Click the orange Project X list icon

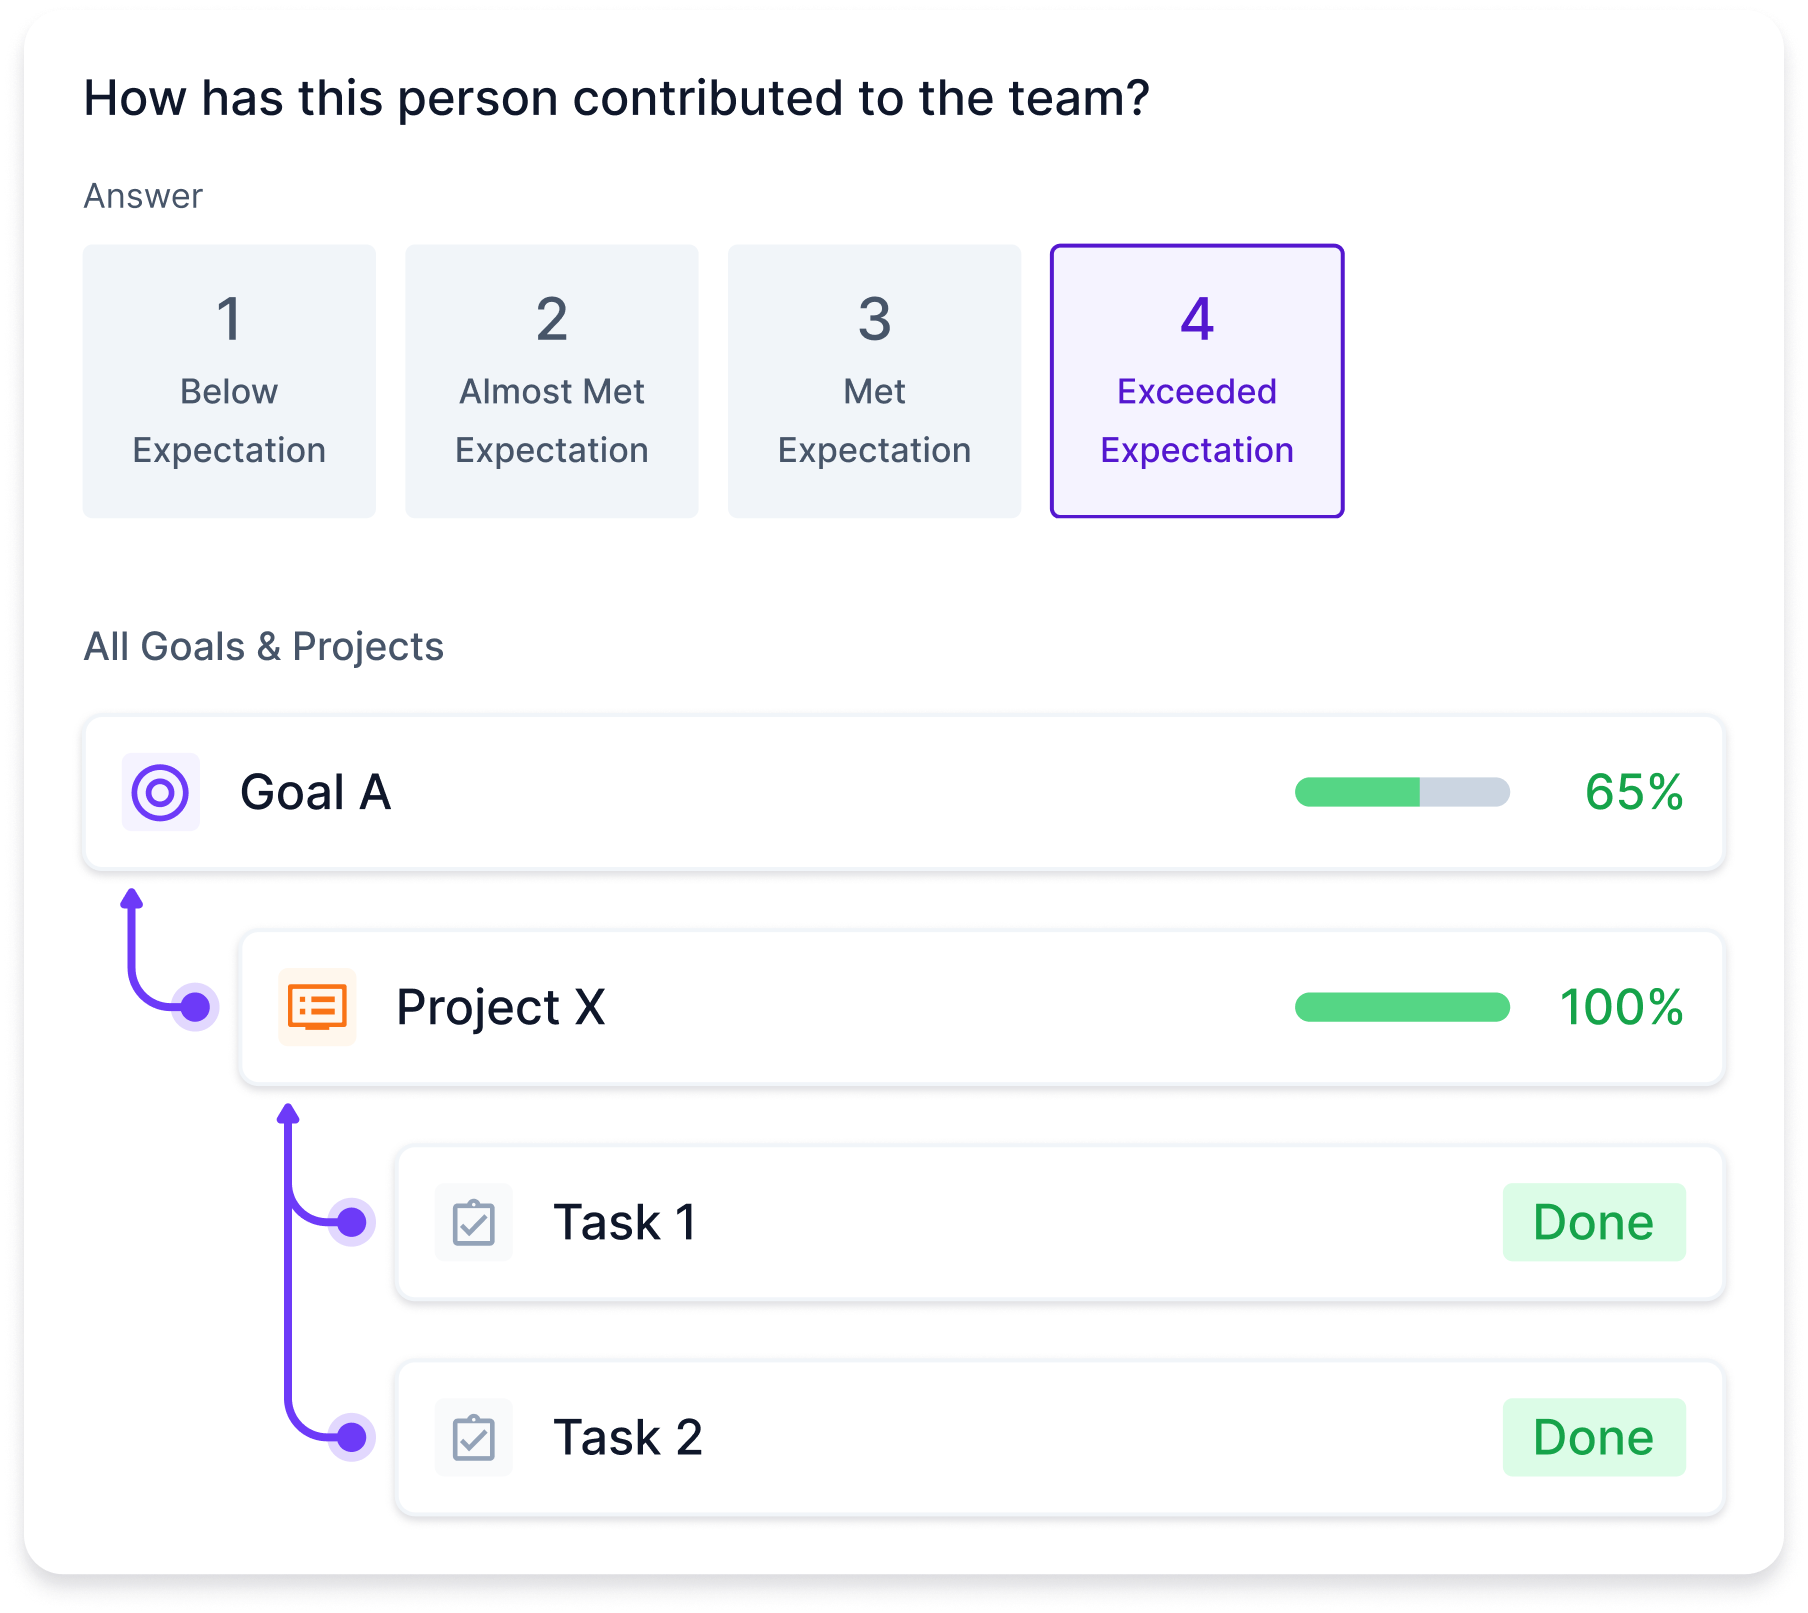pos(317,1008)
